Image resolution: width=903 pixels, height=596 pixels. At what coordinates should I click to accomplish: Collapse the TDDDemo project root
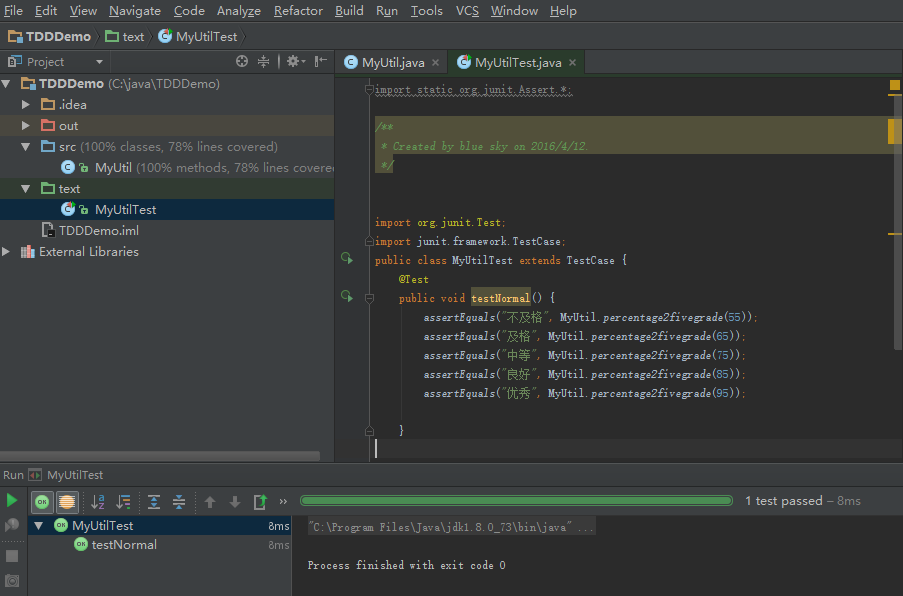(6, 83)
